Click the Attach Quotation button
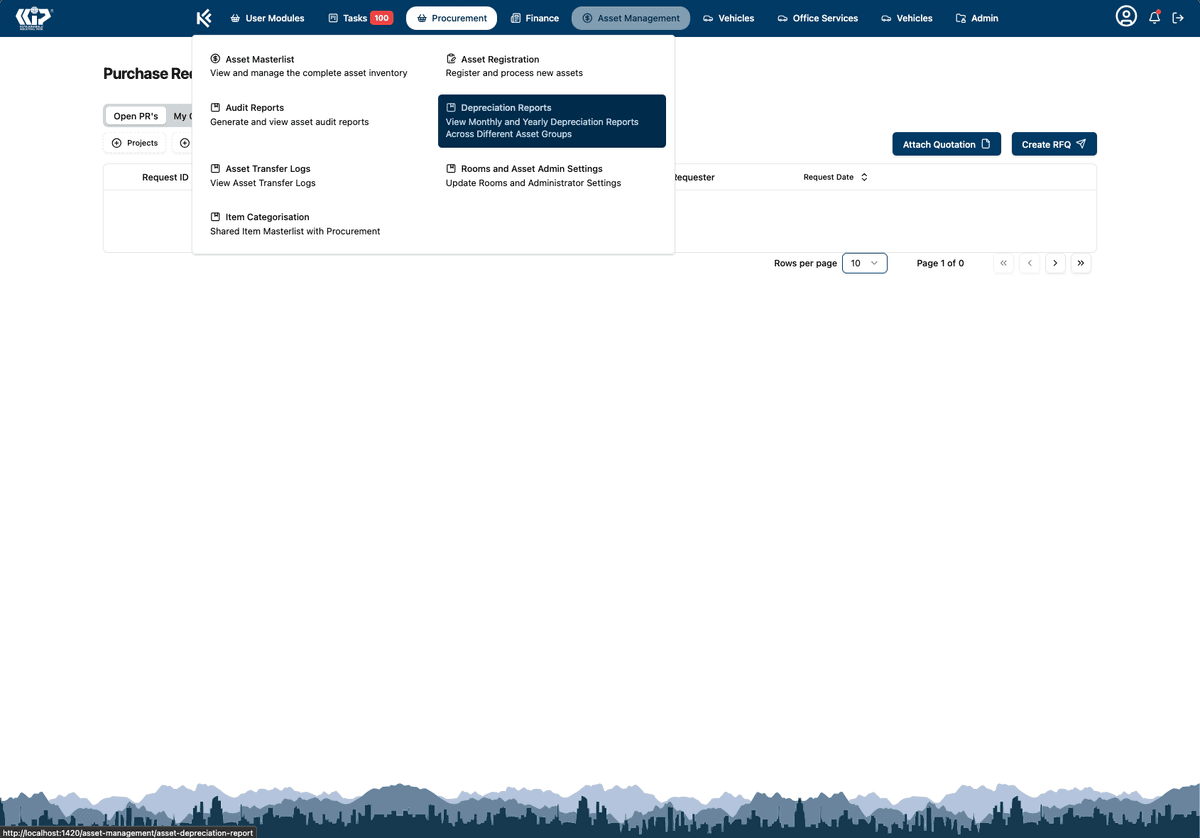Viewport: 1200px width, 838px height. 945,143
